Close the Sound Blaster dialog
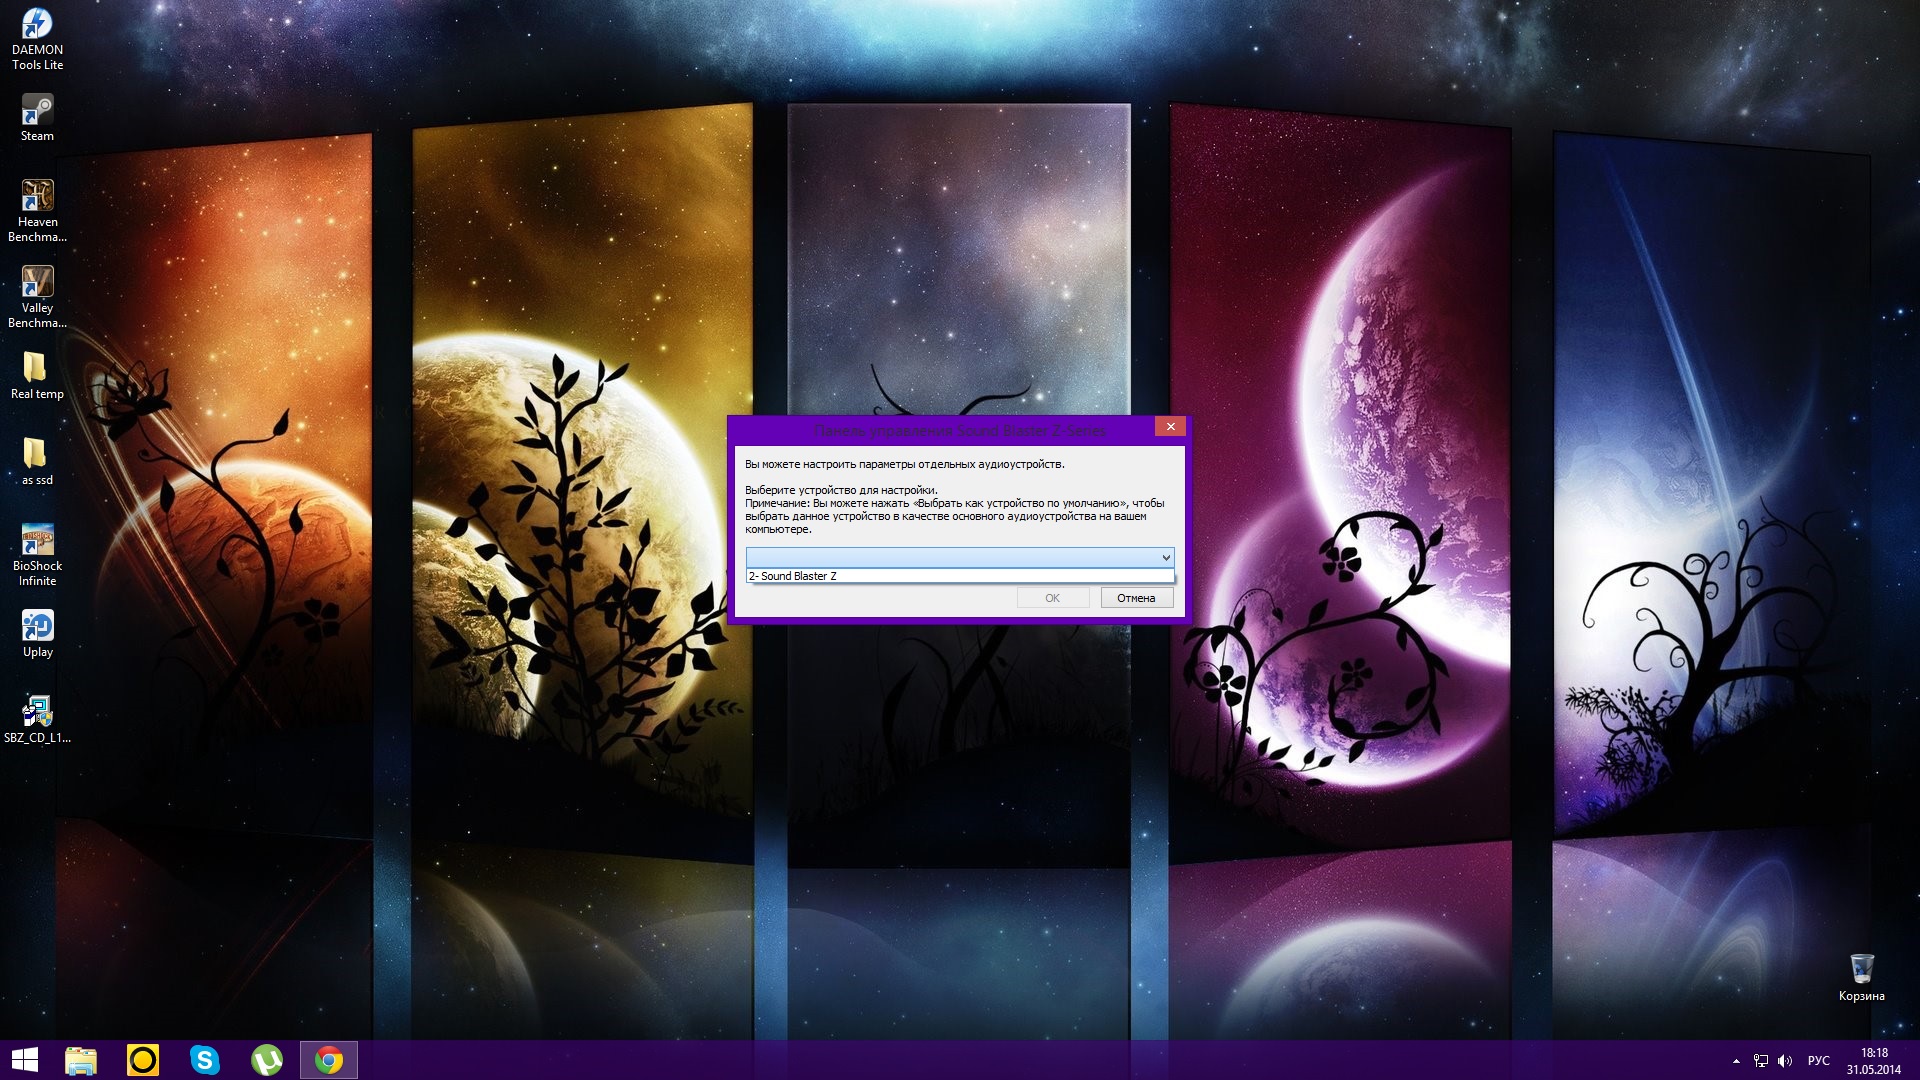This screenshot has height=1080, width=1920. point(1170,427)
